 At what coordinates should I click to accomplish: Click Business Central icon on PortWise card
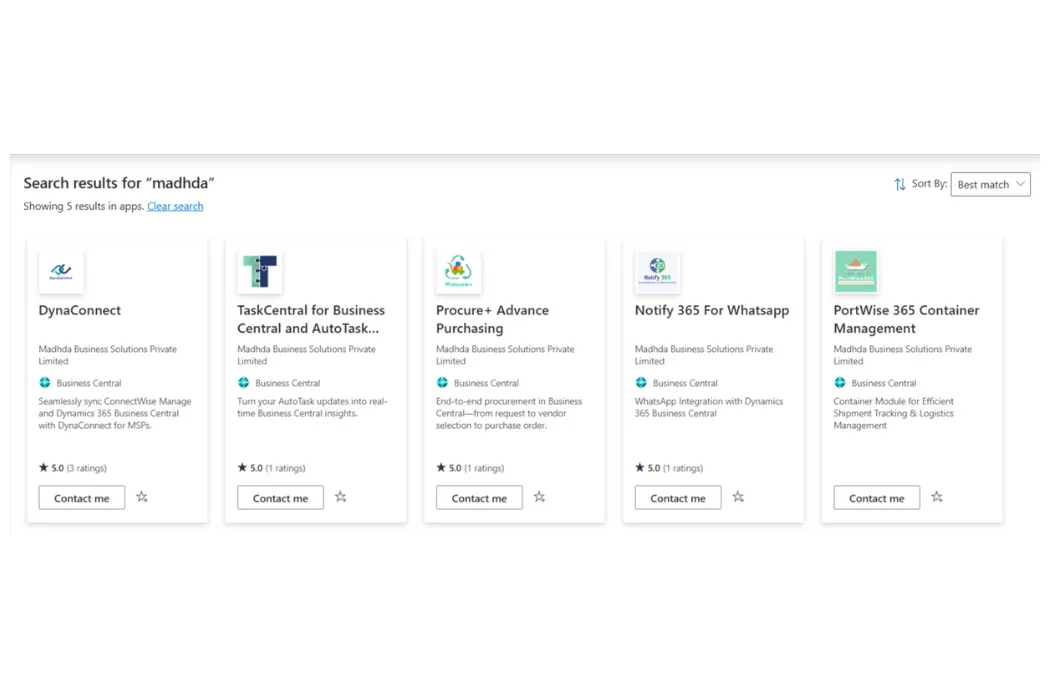pos(840,383)
